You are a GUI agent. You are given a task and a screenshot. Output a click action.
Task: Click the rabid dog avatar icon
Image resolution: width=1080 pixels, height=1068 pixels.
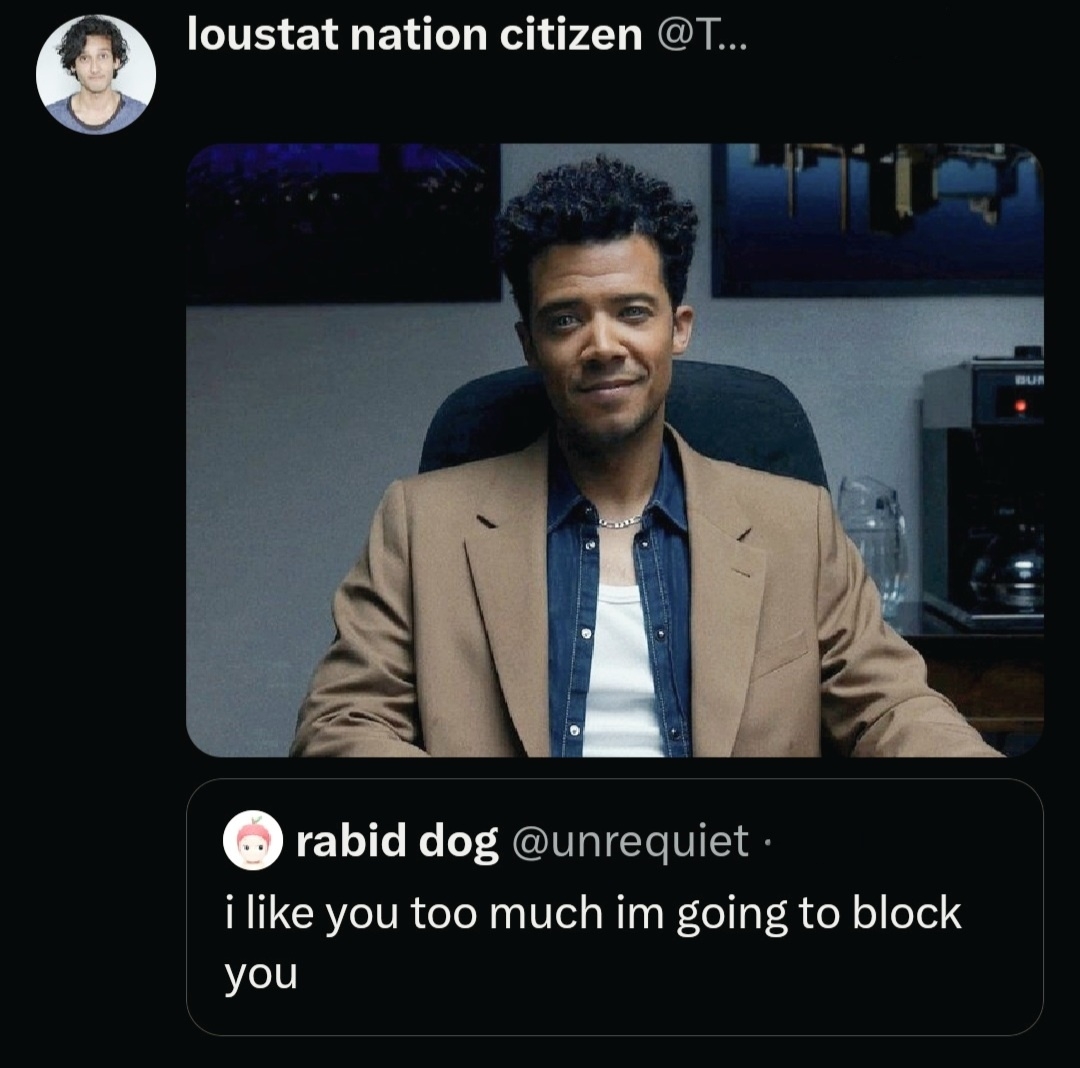coord(253,840)
